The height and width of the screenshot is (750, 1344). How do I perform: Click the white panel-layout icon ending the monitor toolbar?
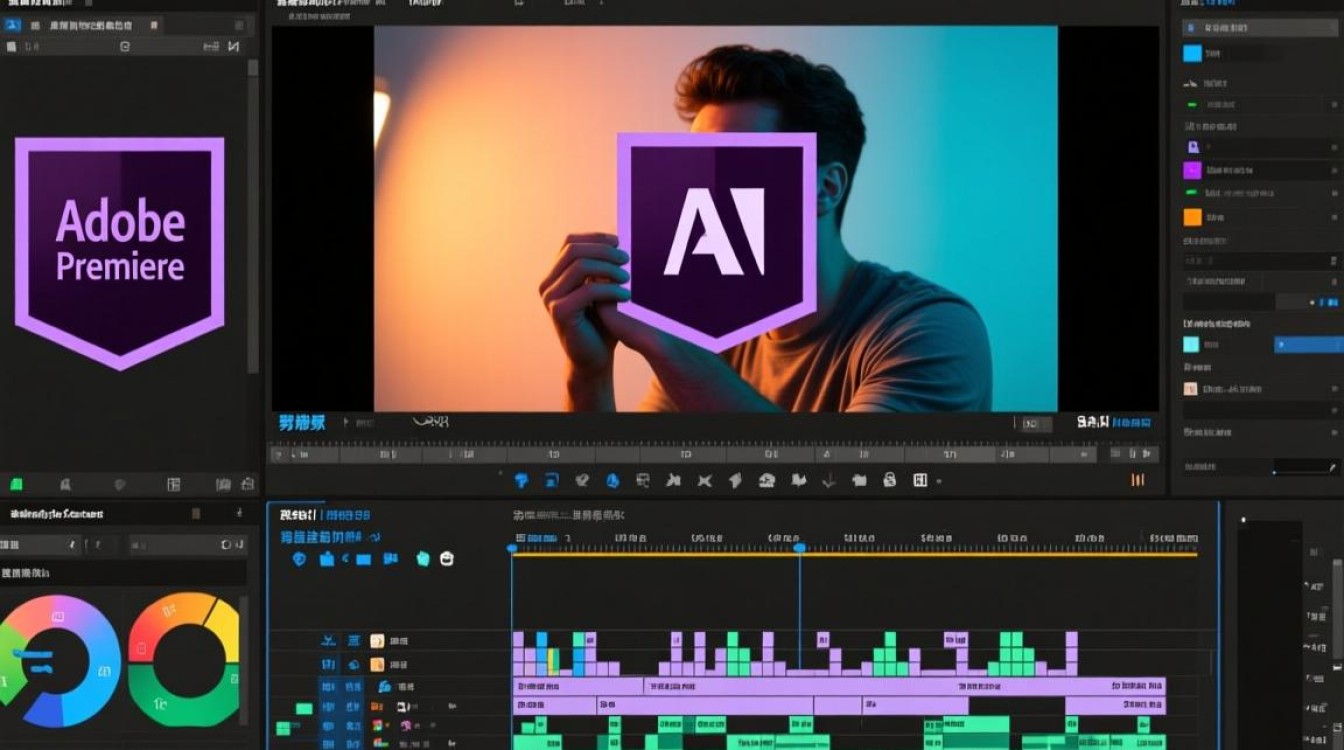click(920, 481)
